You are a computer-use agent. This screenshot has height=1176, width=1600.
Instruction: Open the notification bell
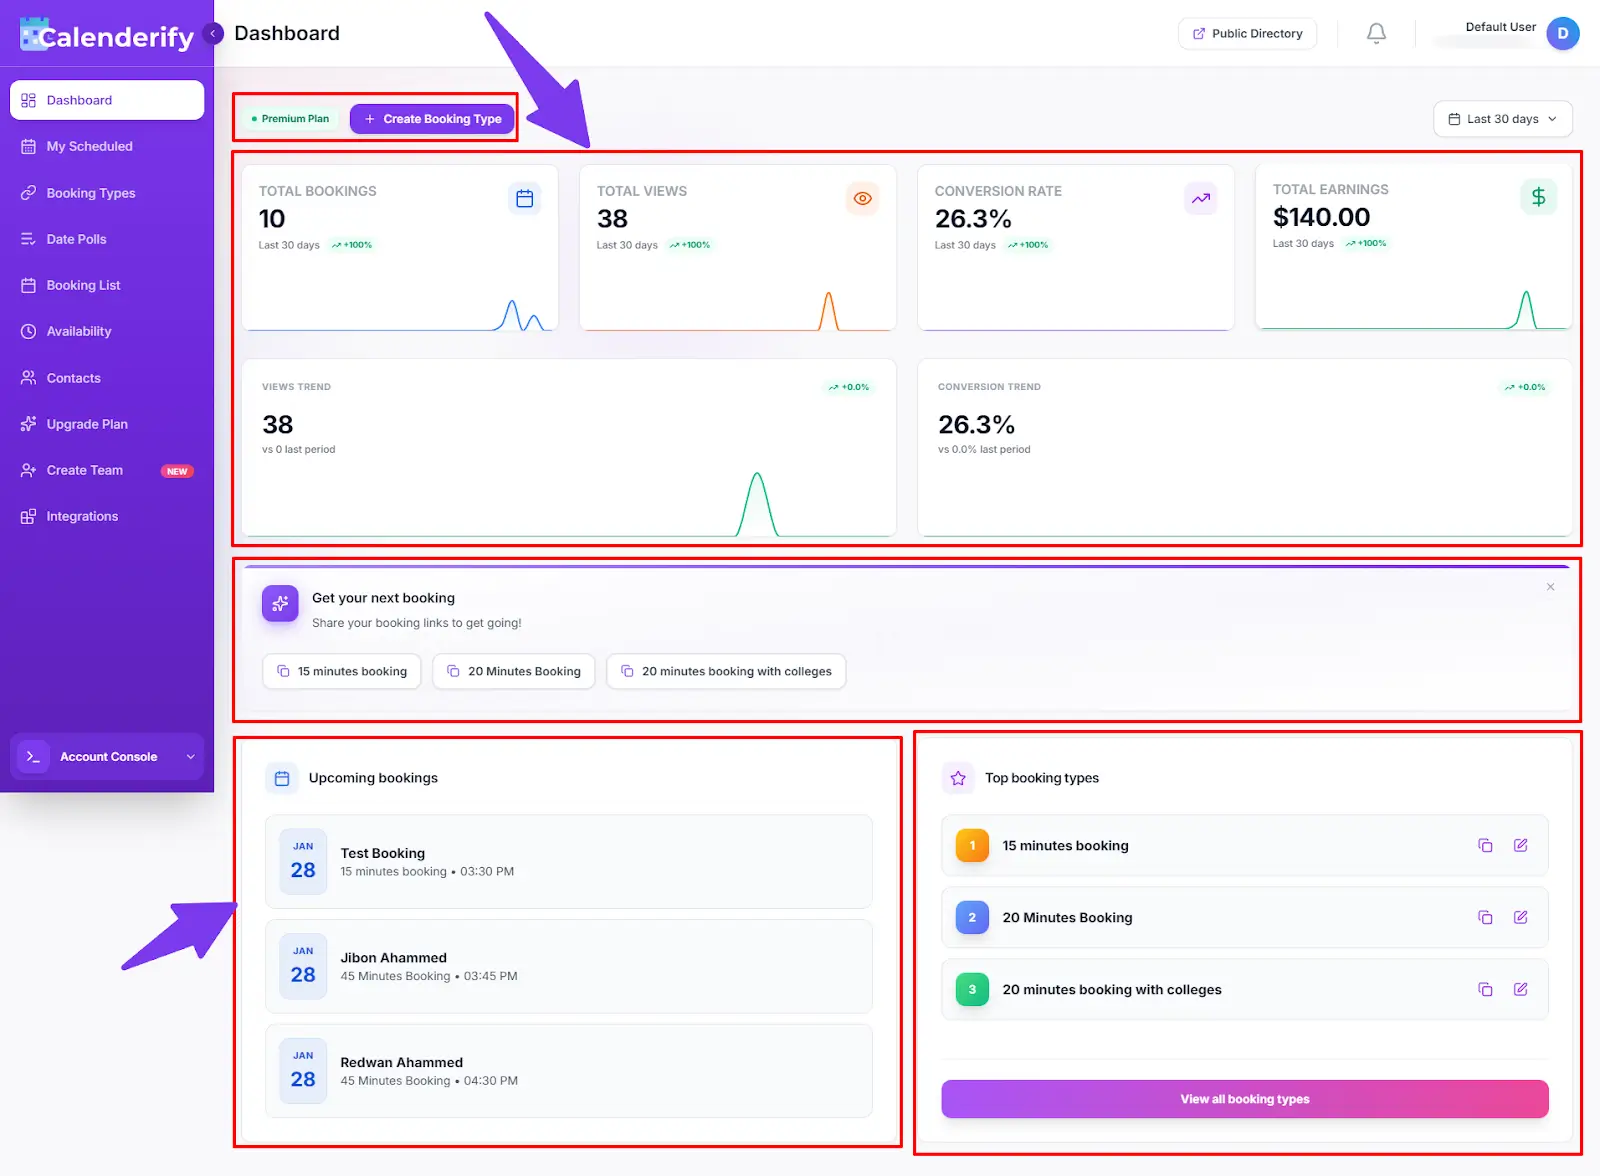tap(1375, 33)
